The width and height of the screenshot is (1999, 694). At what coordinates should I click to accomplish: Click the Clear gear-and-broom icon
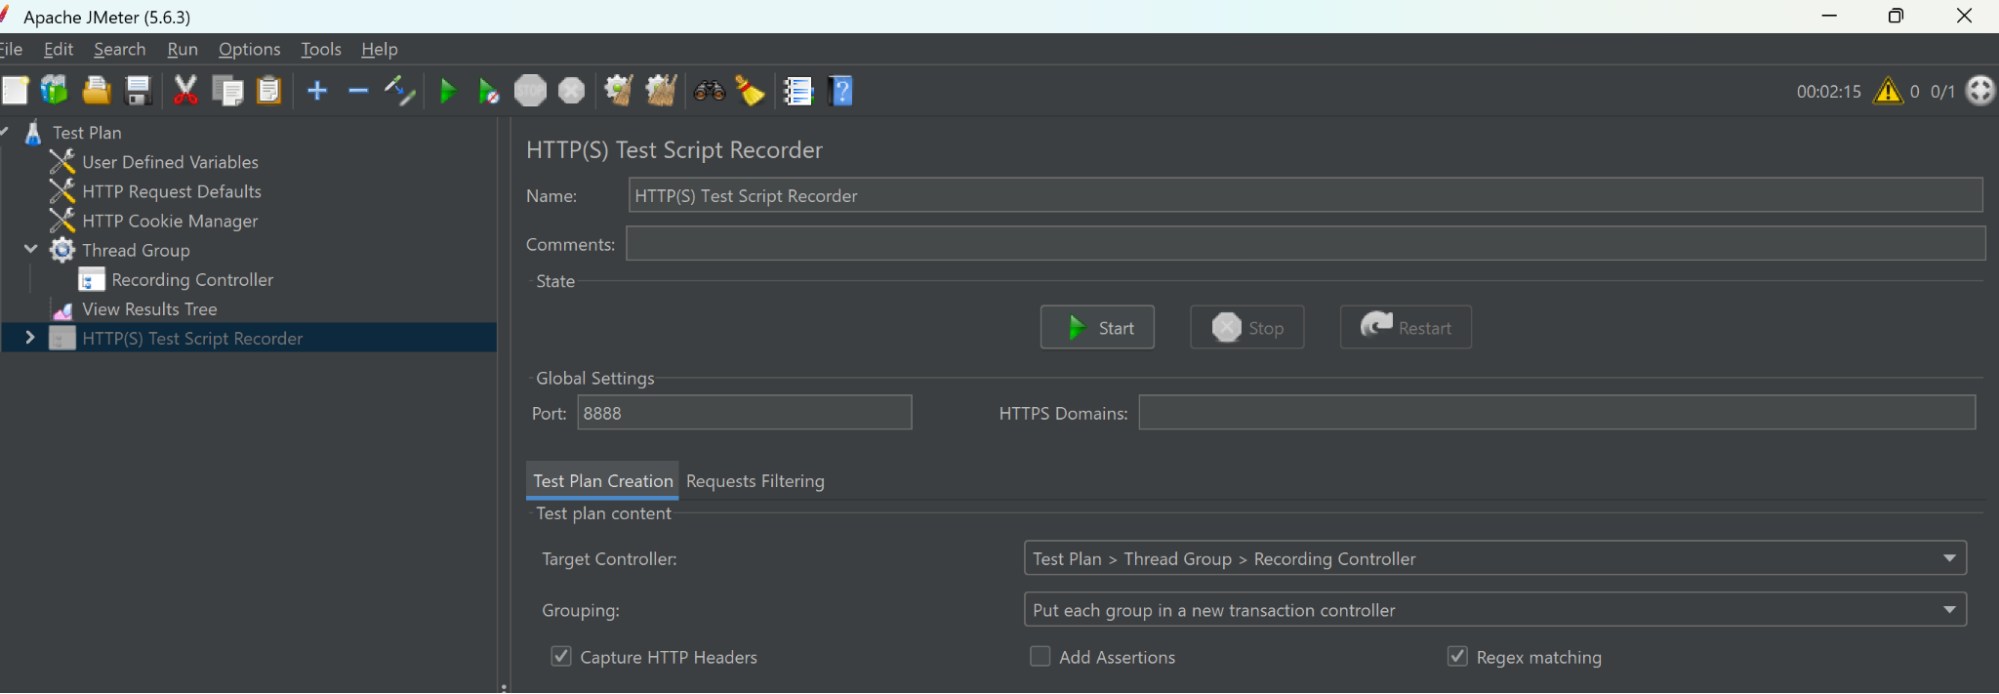tap(618, 91)
